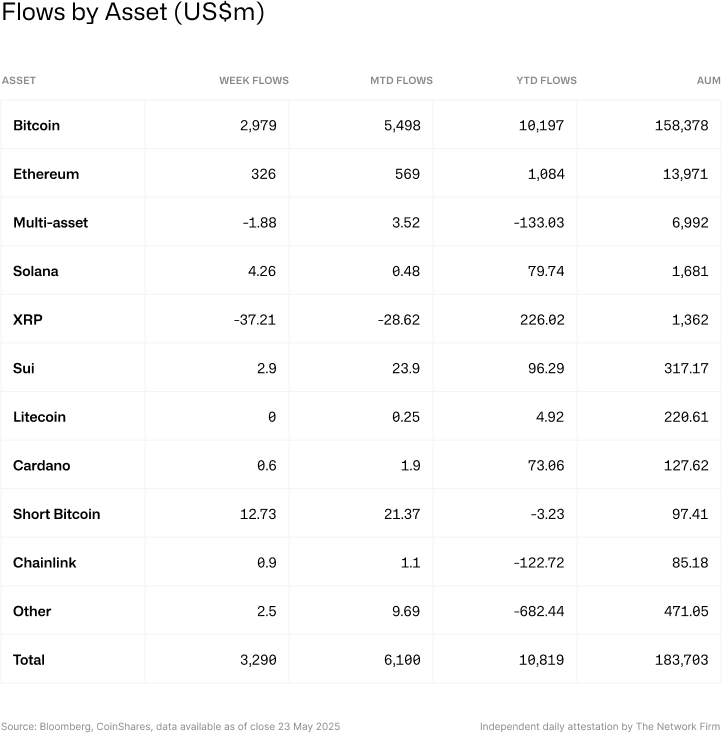Click the Total row label

(x=29, y=660)
